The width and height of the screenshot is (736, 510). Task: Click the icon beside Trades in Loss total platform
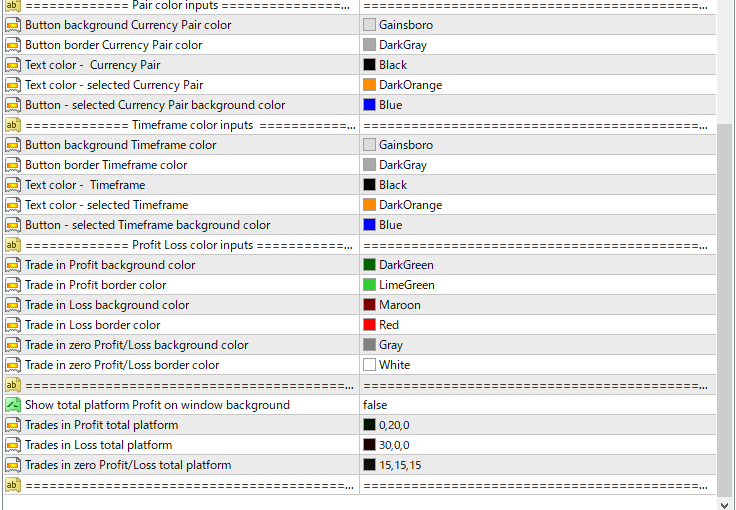tap(13, 445)
